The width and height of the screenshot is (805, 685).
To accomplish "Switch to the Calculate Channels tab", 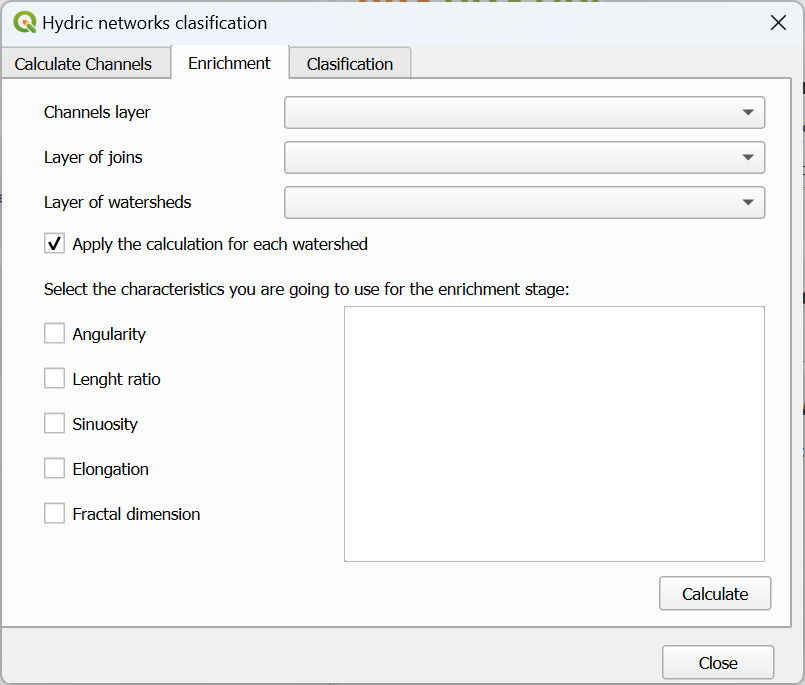I will 83,64.
